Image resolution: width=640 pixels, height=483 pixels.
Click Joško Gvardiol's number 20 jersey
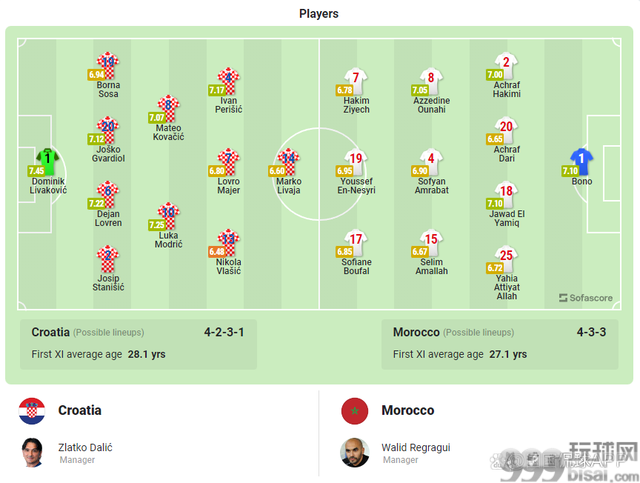108,130
